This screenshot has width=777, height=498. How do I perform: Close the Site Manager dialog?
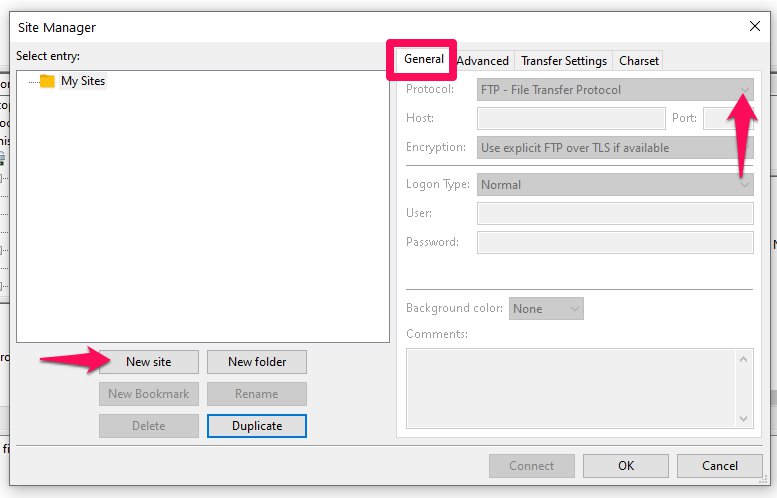click(x=754, y=26)
